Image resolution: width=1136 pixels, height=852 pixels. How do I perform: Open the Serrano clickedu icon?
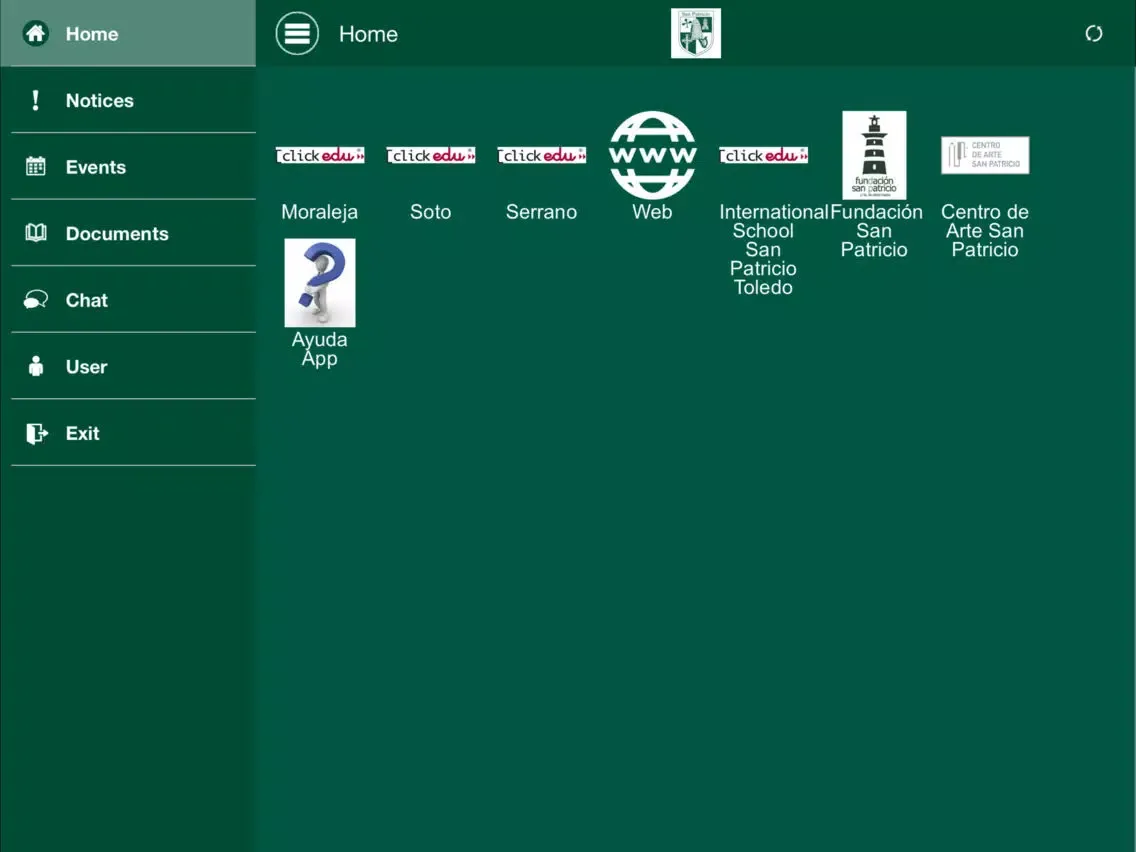point(541,155)
